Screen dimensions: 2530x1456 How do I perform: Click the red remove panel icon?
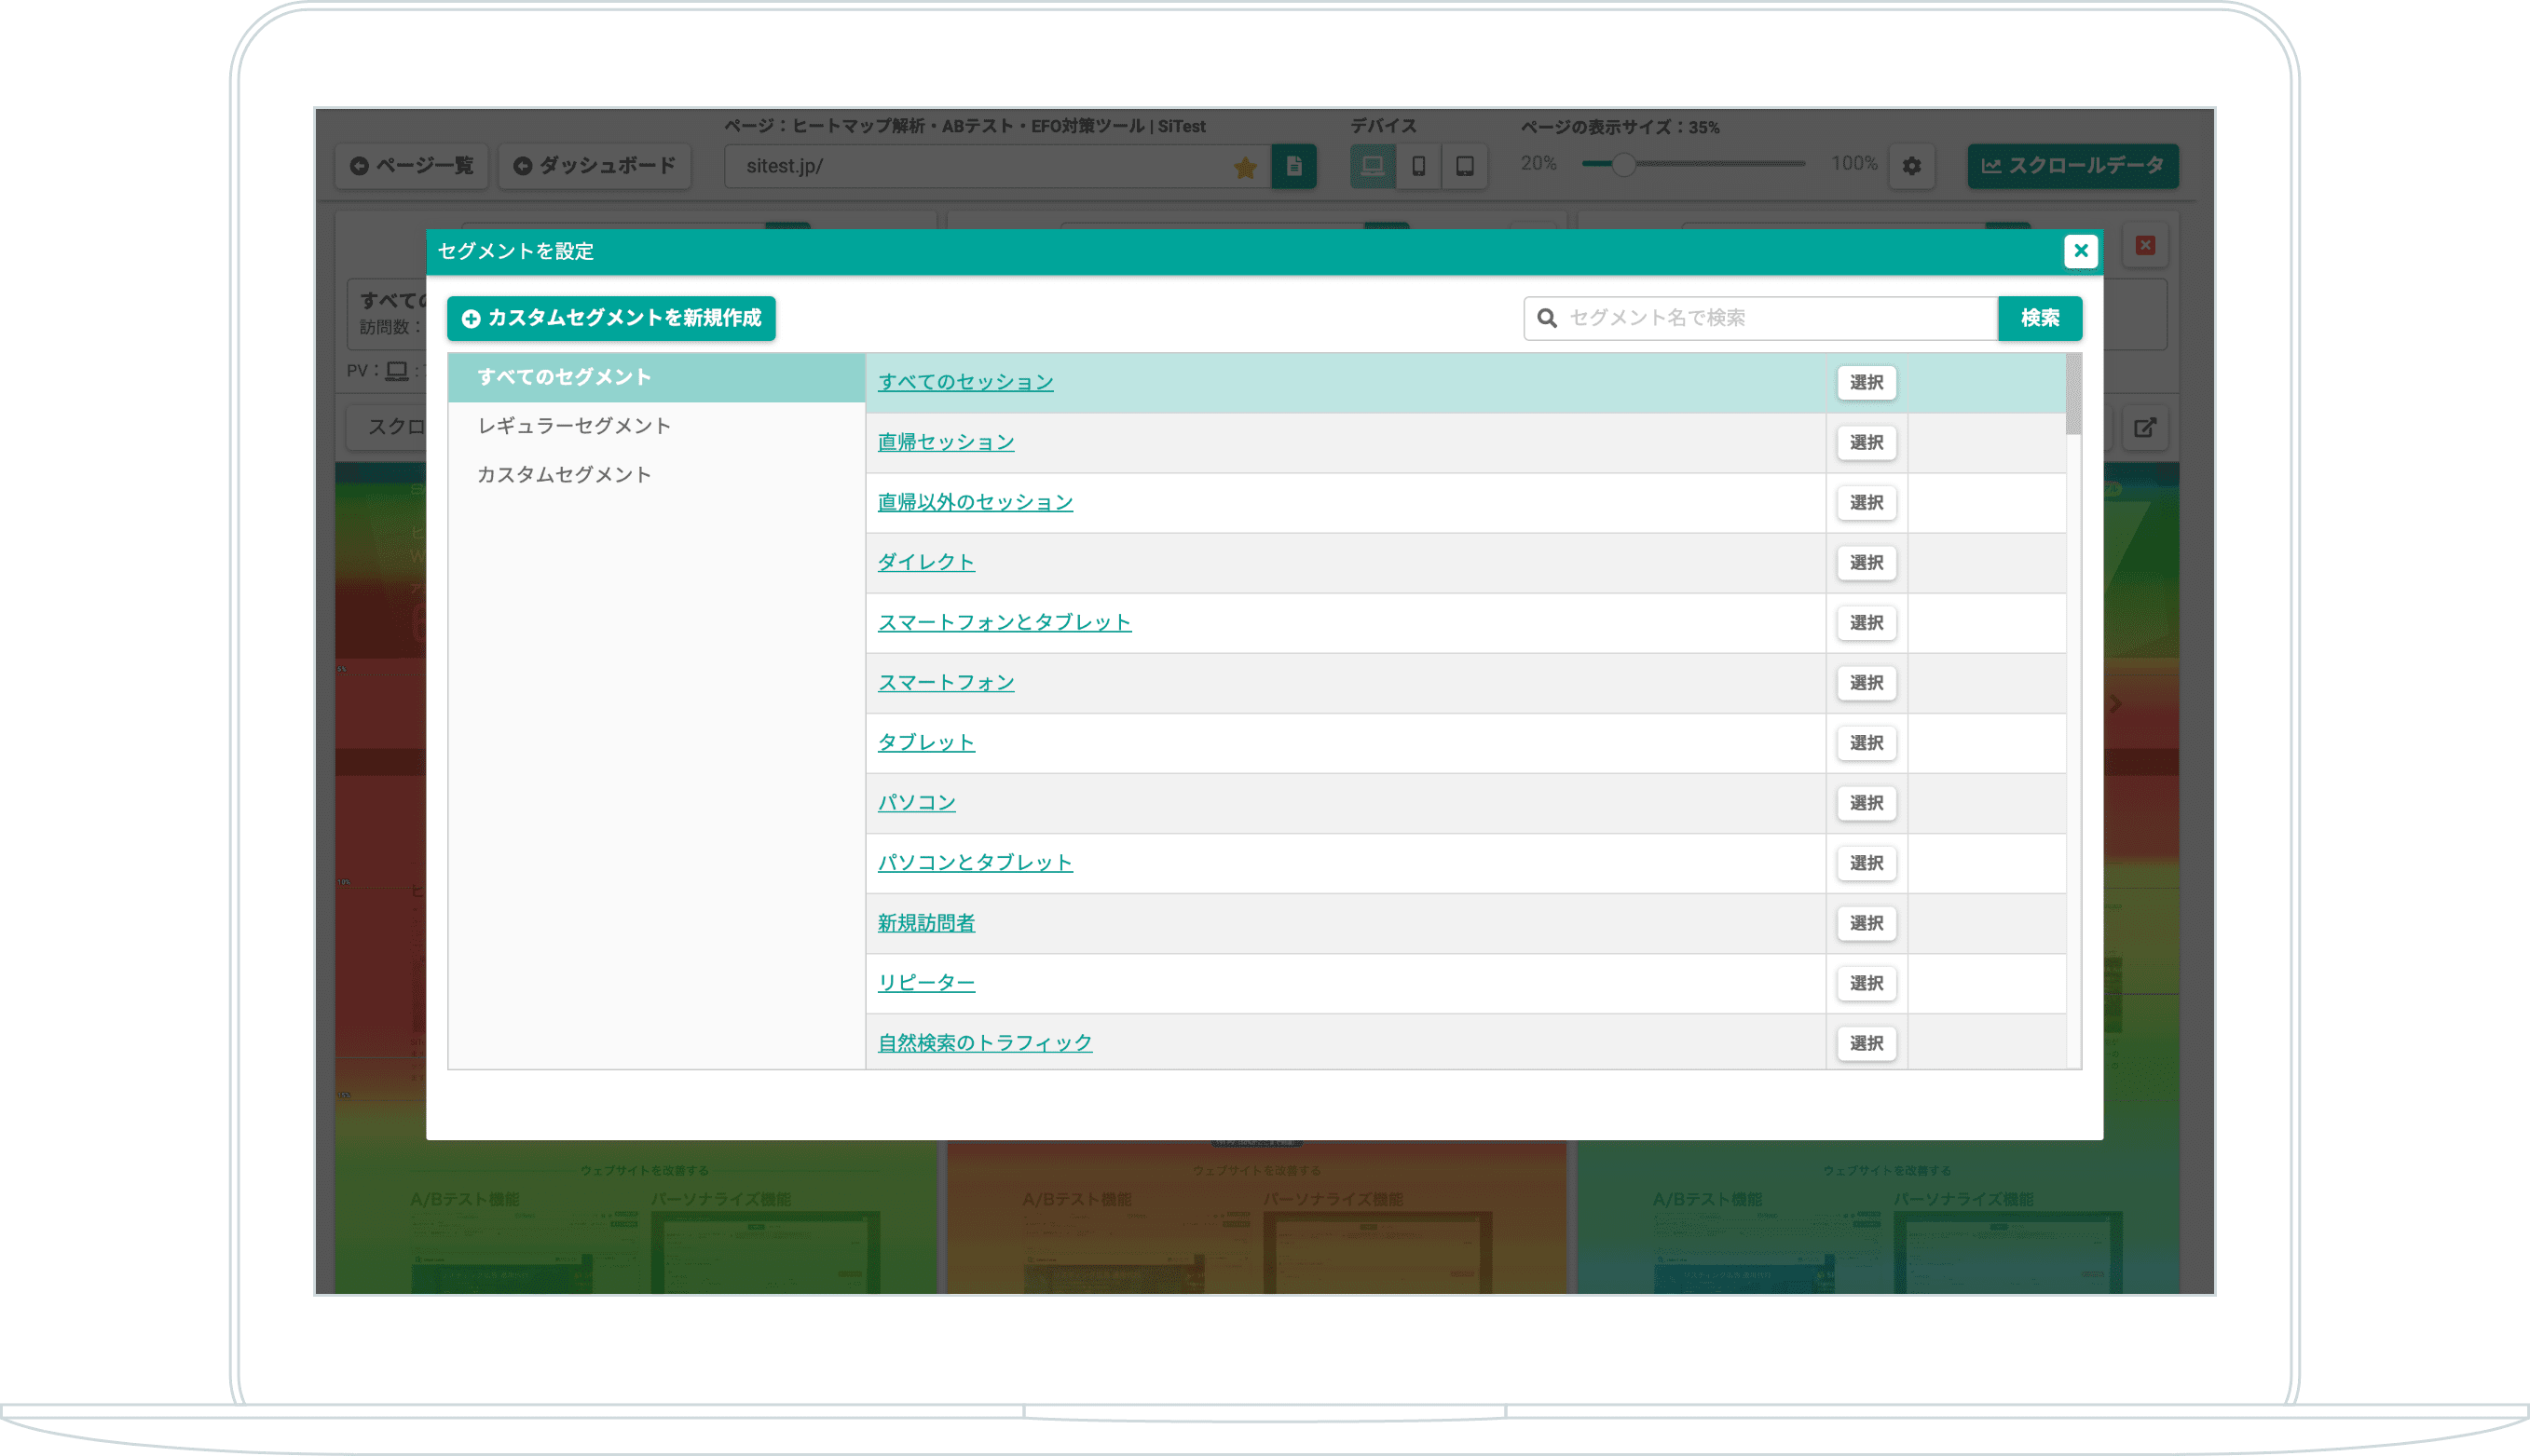[2145, 245]
